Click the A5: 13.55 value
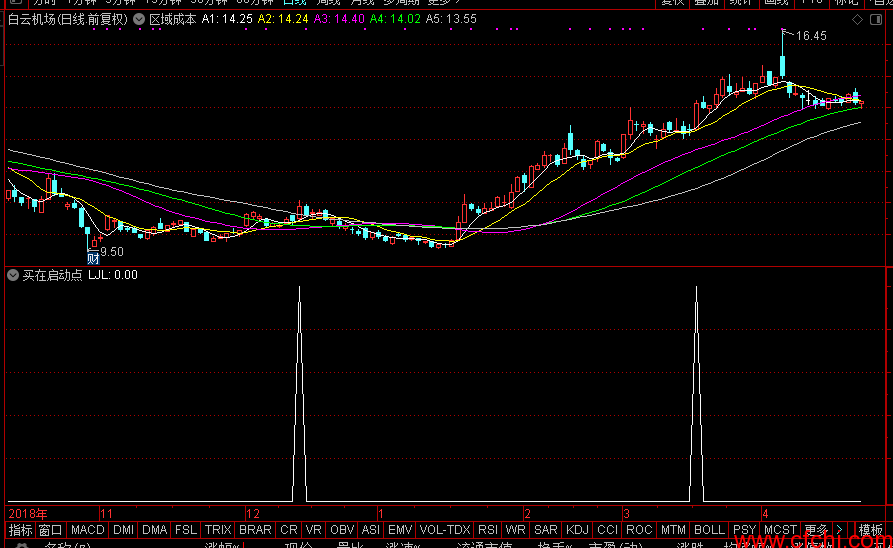The height and width of the screenshot is (548, 893). pos(451,19)
